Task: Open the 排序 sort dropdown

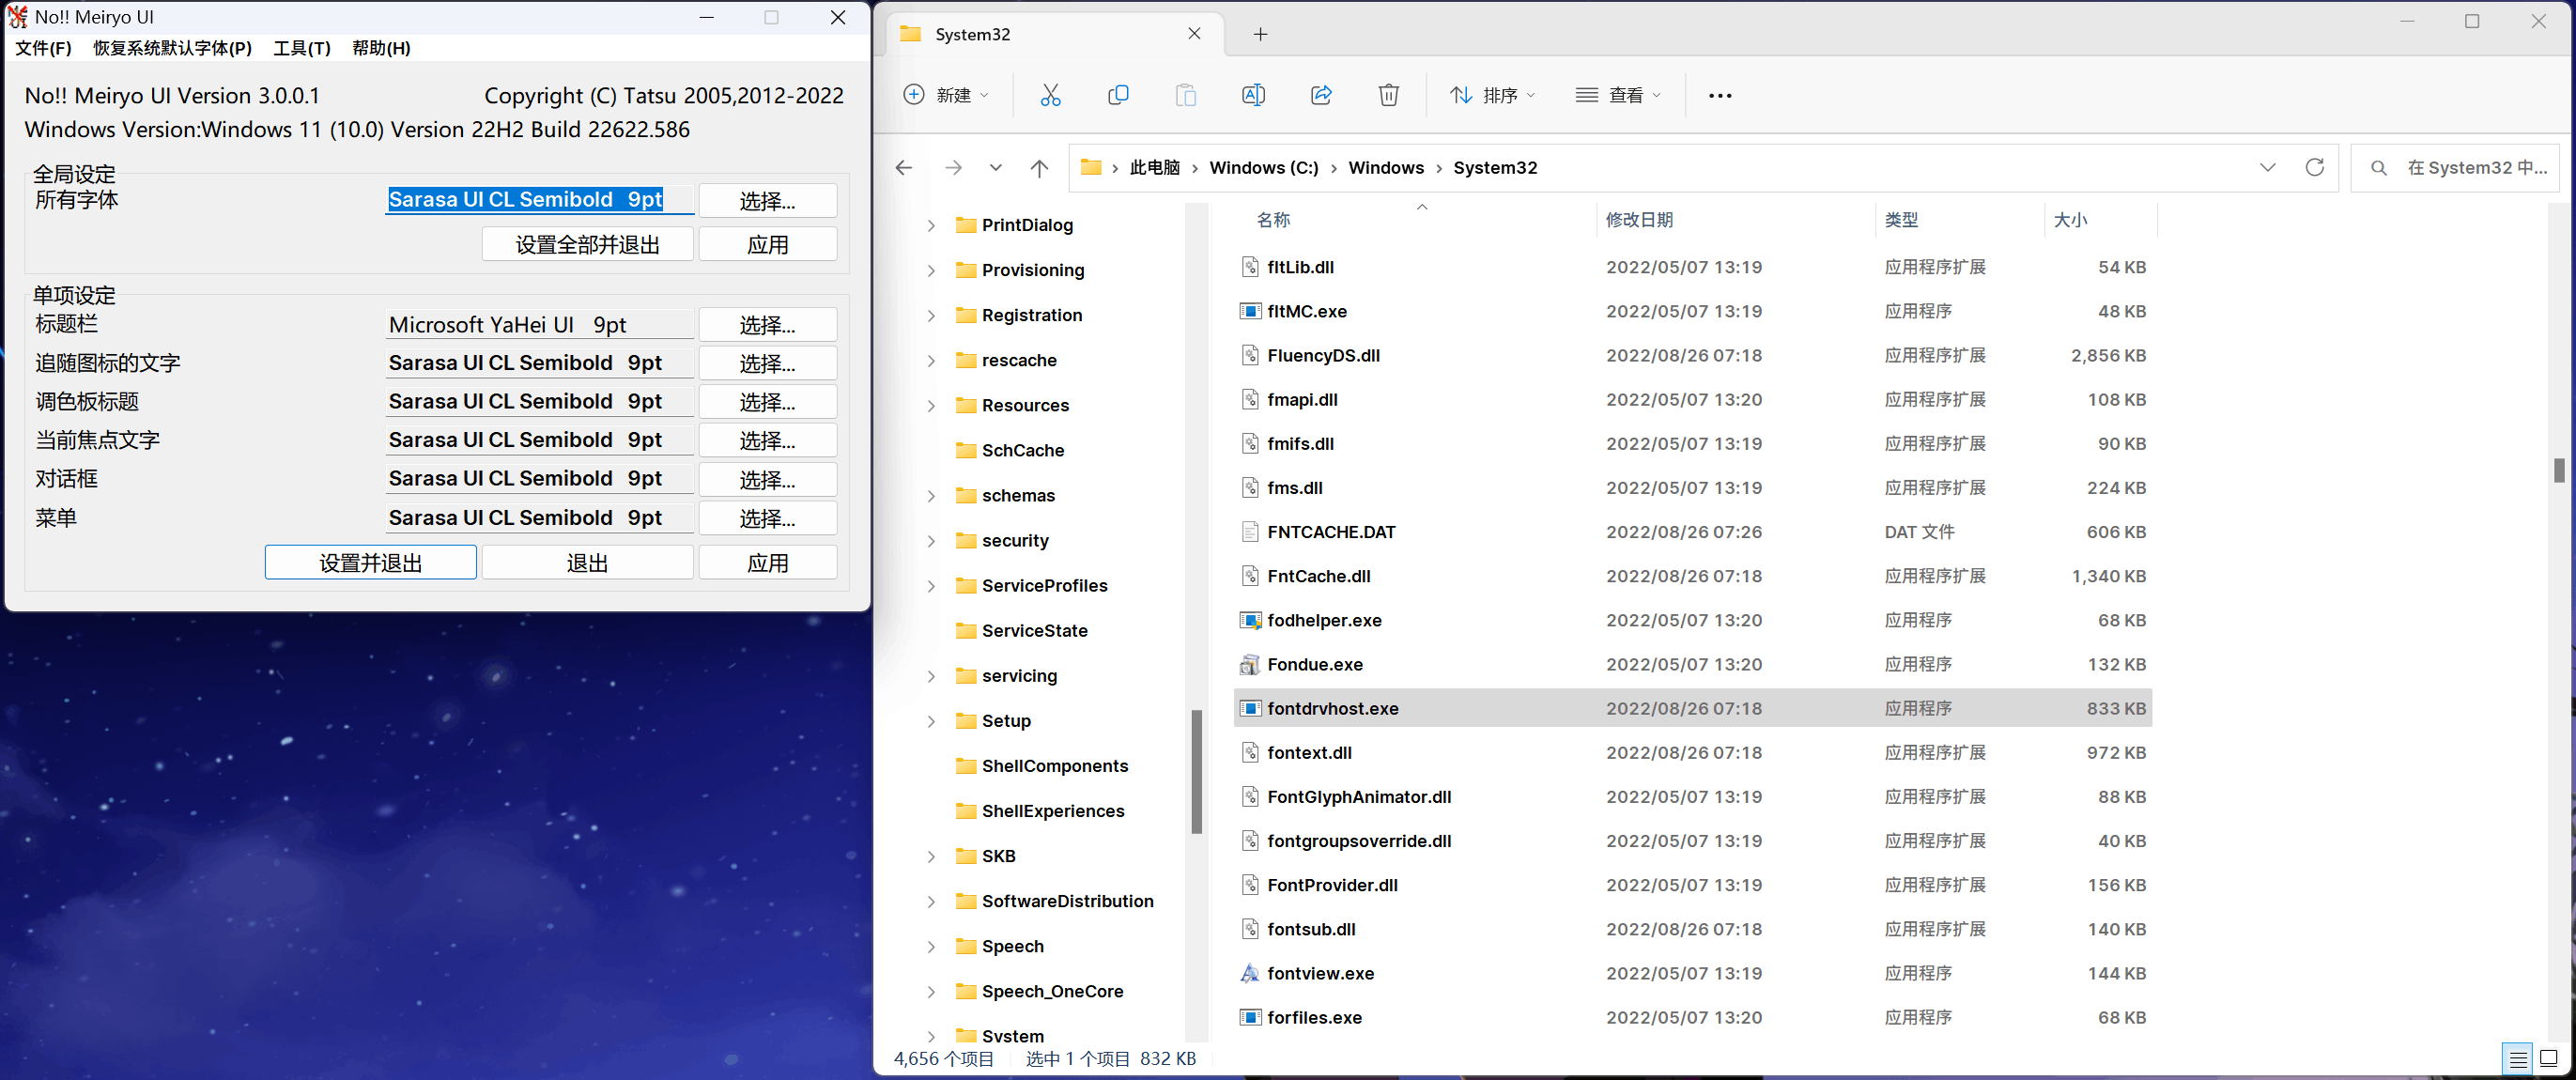Action: click(x=1492, y=95)
